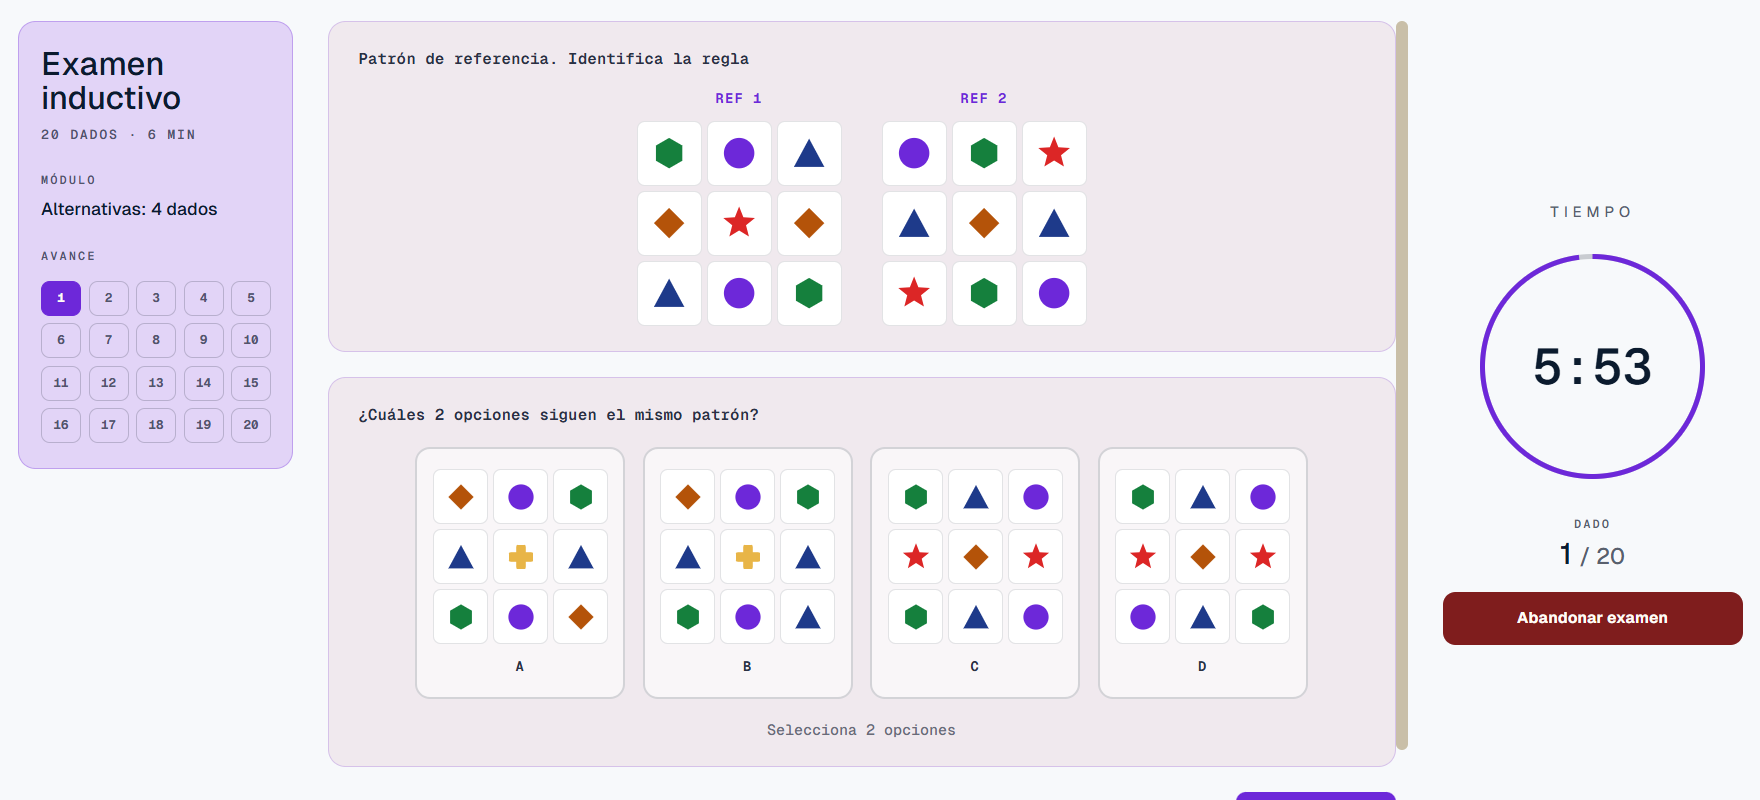
Task: Click the Abandonar examen button
Action: click(x=1592, y=618)
